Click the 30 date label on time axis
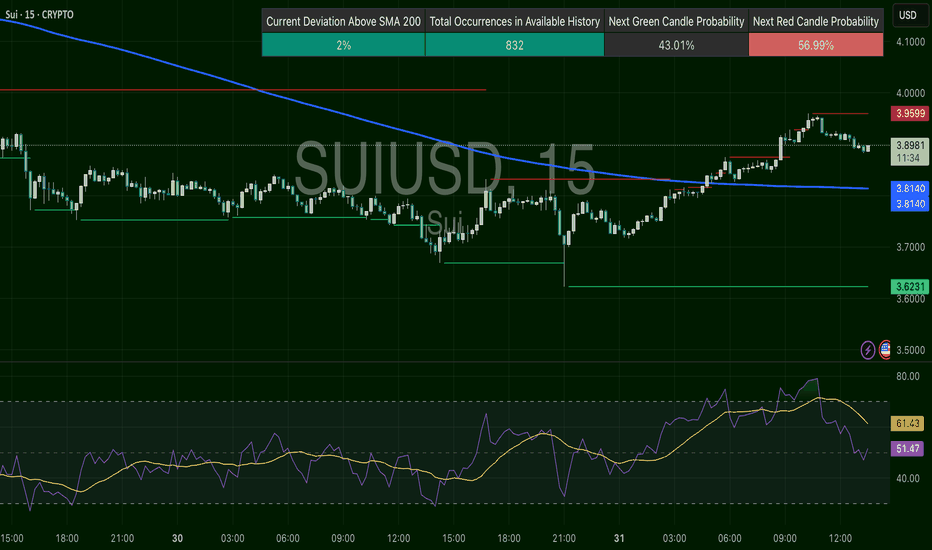 click(x=177, y=538)
